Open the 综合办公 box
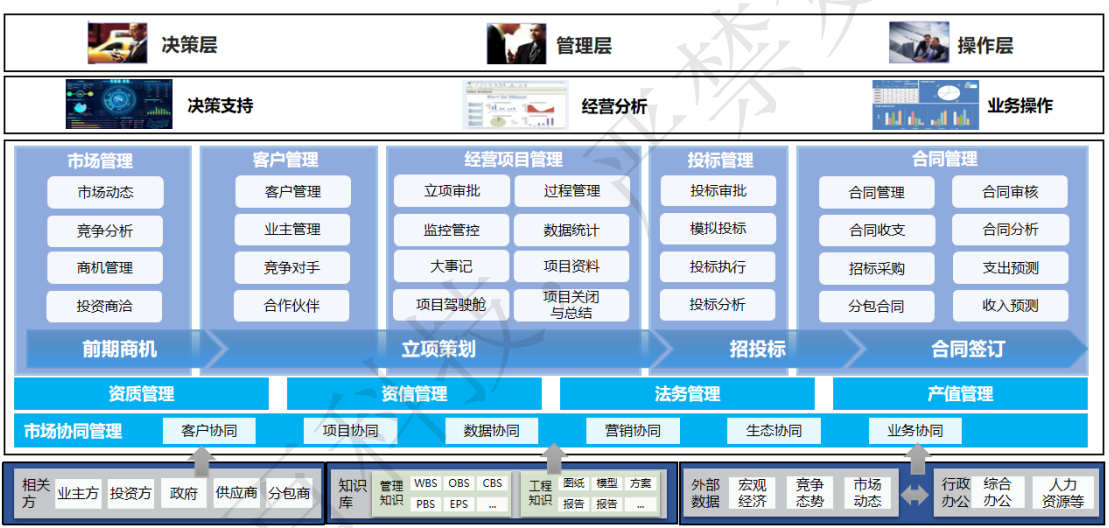This screenshot has height=528, width=1109. point(997,493)
